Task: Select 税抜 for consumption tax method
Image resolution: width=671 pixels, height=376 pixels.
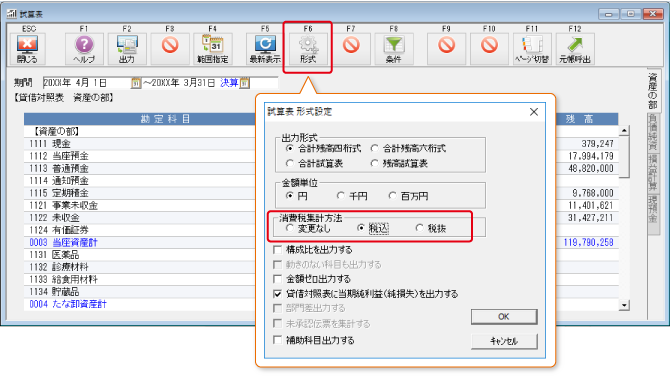Action: tap(419, 228)
